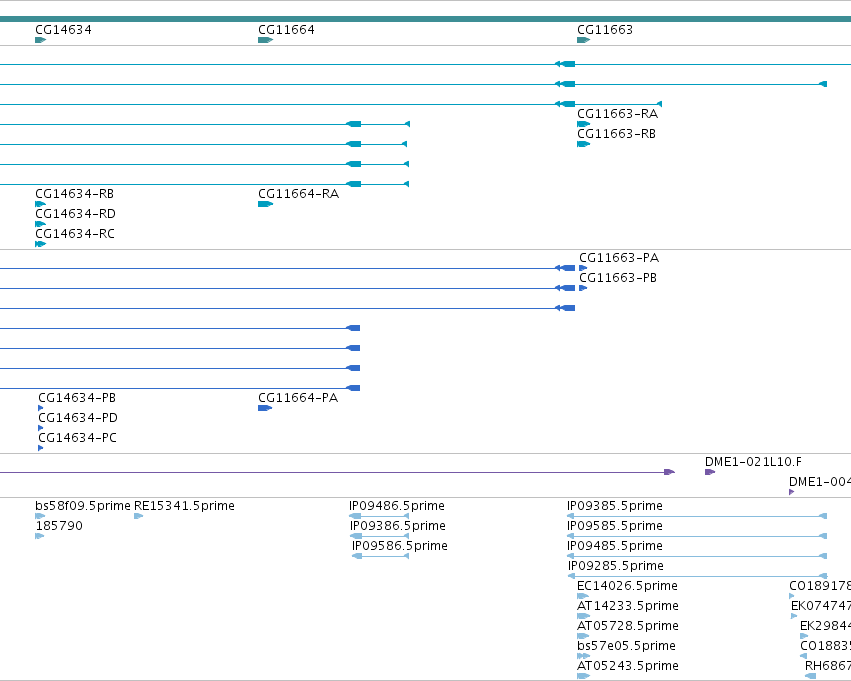Select the bs58f09.5prime EST label
The height and width of the screenshot is (681, 851).
coord(83,506)
